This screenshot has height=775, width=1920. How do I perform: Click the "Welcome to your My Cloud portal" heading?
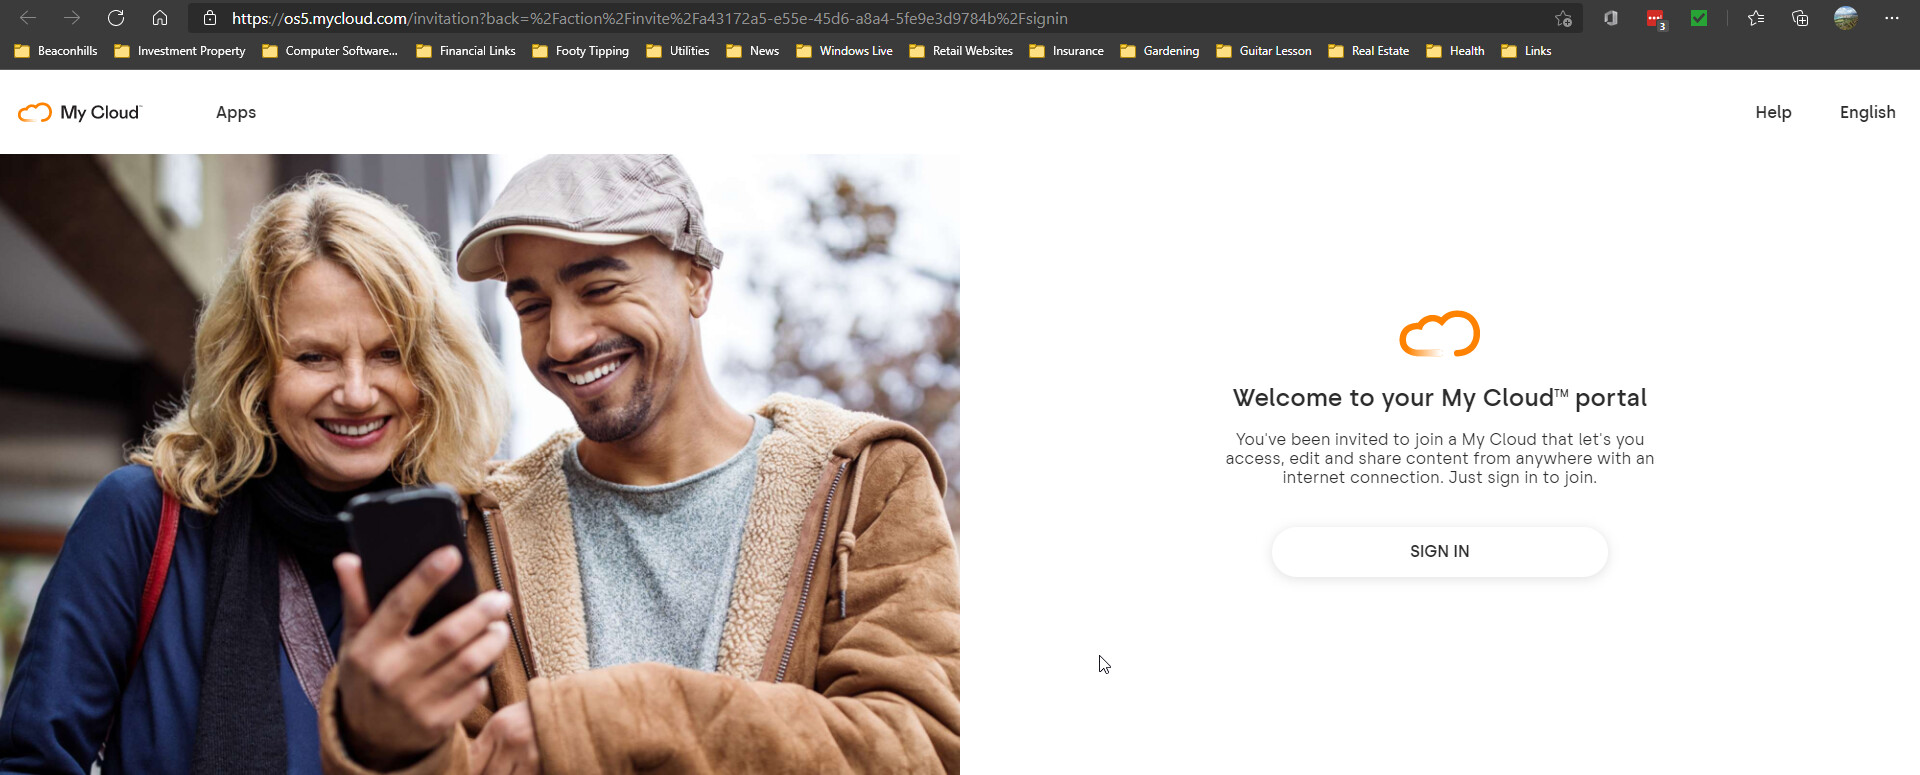tap(1440, 398)
